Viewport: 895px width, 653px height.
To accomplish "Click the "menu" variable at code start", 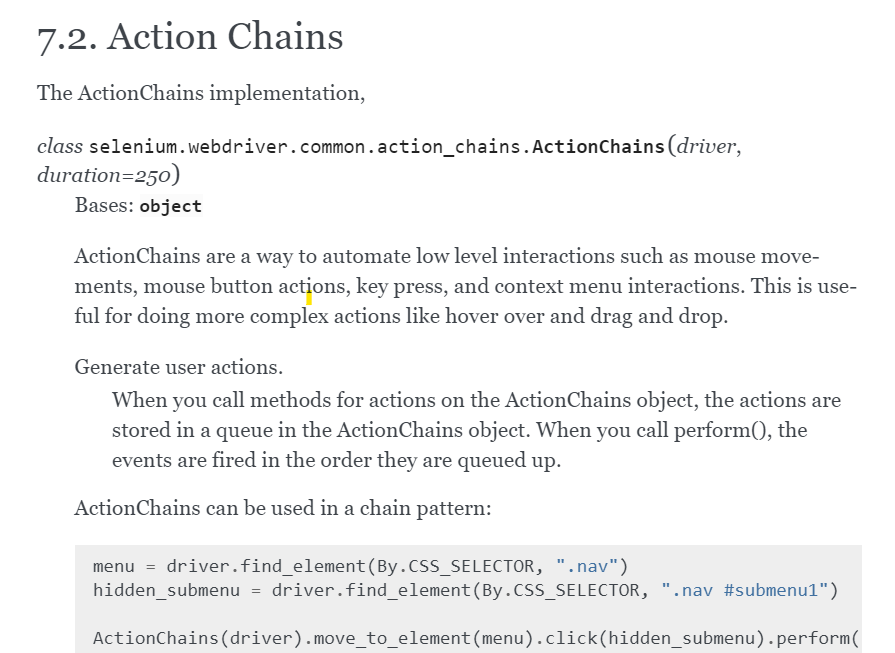I will point(114,566).
